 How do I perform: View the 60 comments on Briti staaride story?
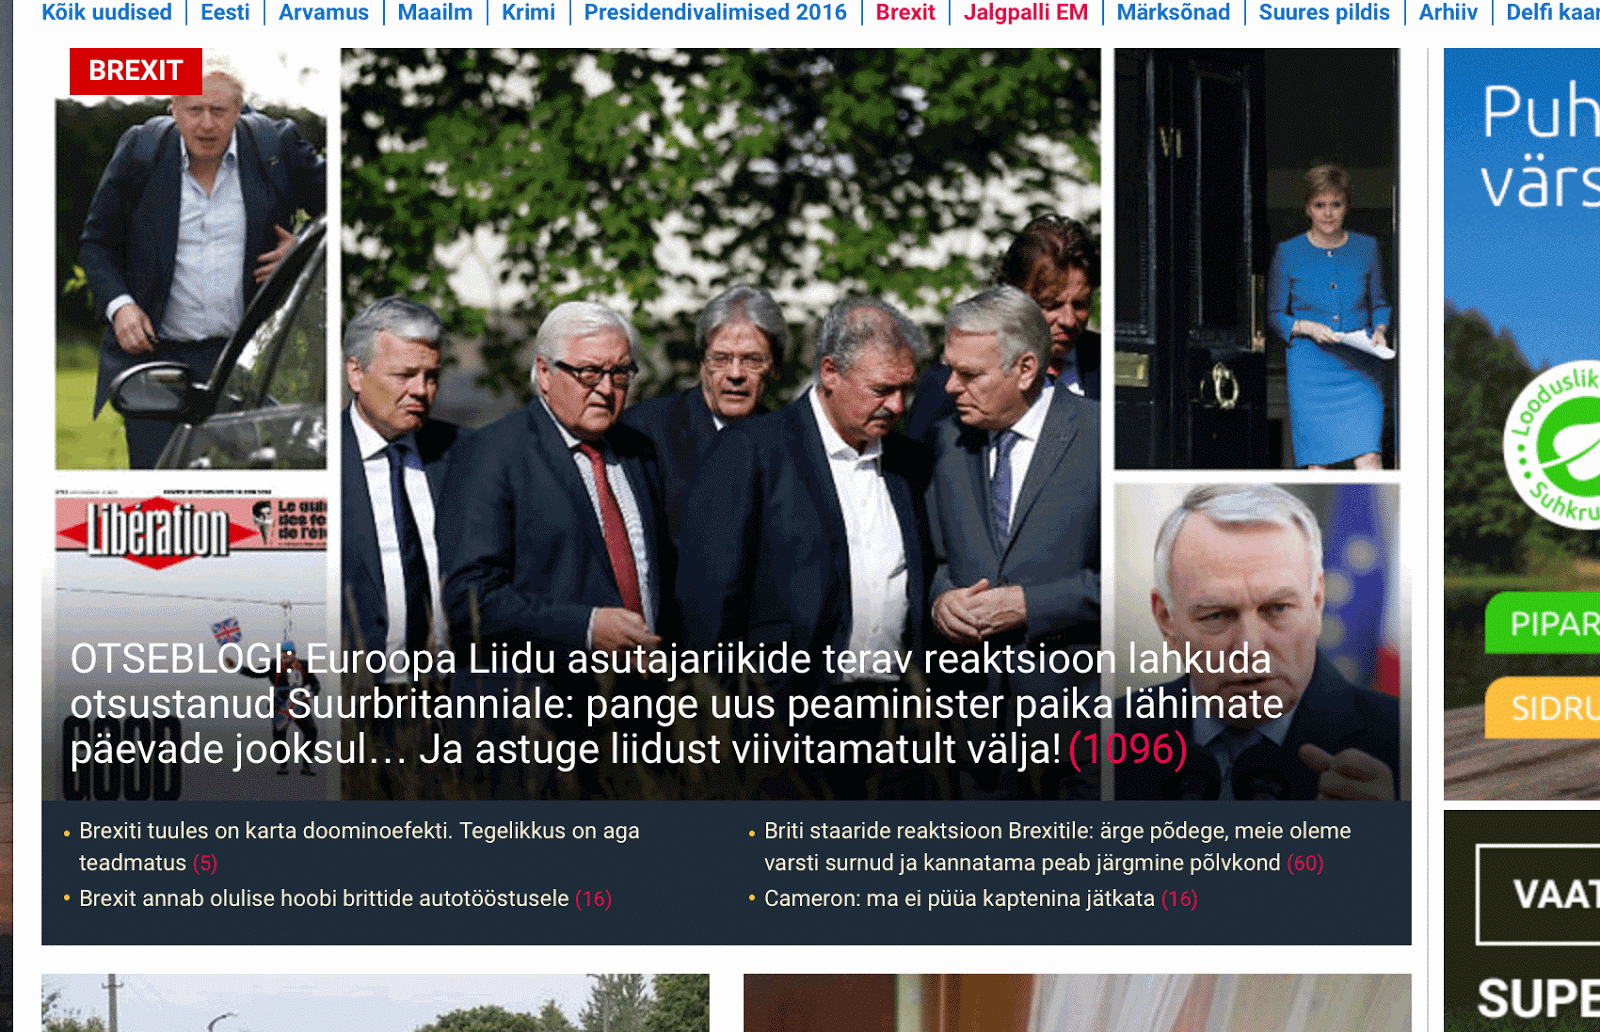point(1305,863)
